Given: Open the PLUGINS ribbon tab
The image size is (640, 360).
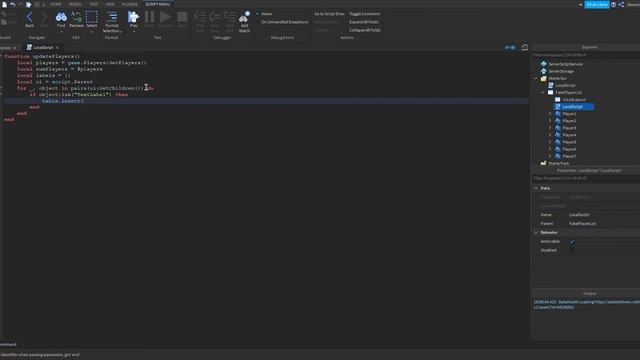Looking at the screenshot, I should [129, 4].
